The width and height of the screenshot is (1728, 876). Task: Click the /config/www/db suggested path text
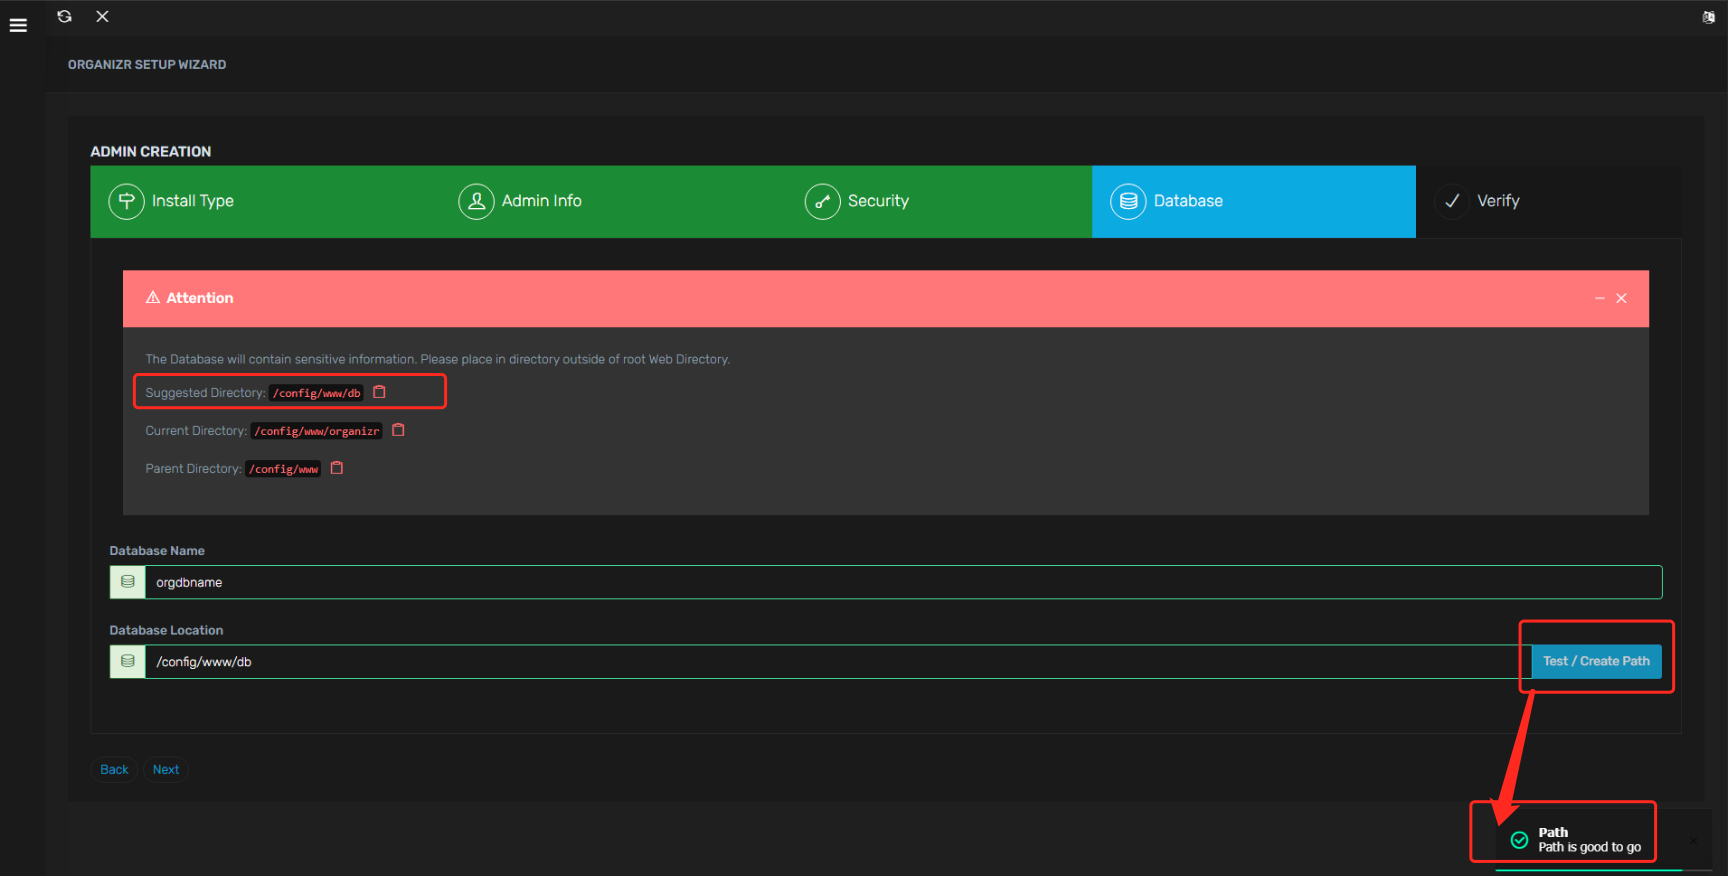click(x=316, y=393)
